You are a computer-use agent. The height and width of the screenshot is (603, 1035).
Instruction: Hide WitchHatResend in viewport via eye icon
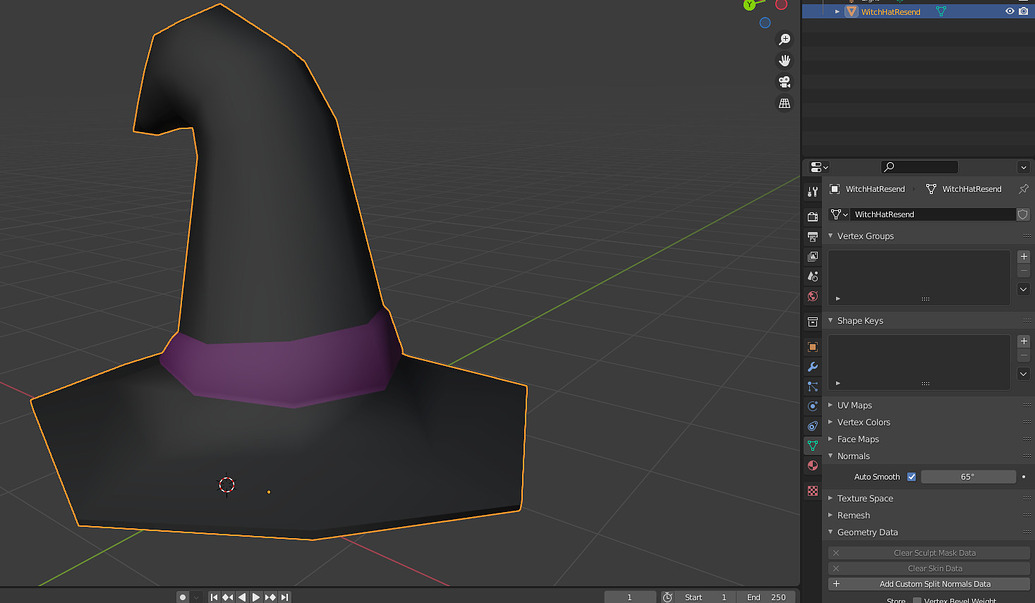1009,11
